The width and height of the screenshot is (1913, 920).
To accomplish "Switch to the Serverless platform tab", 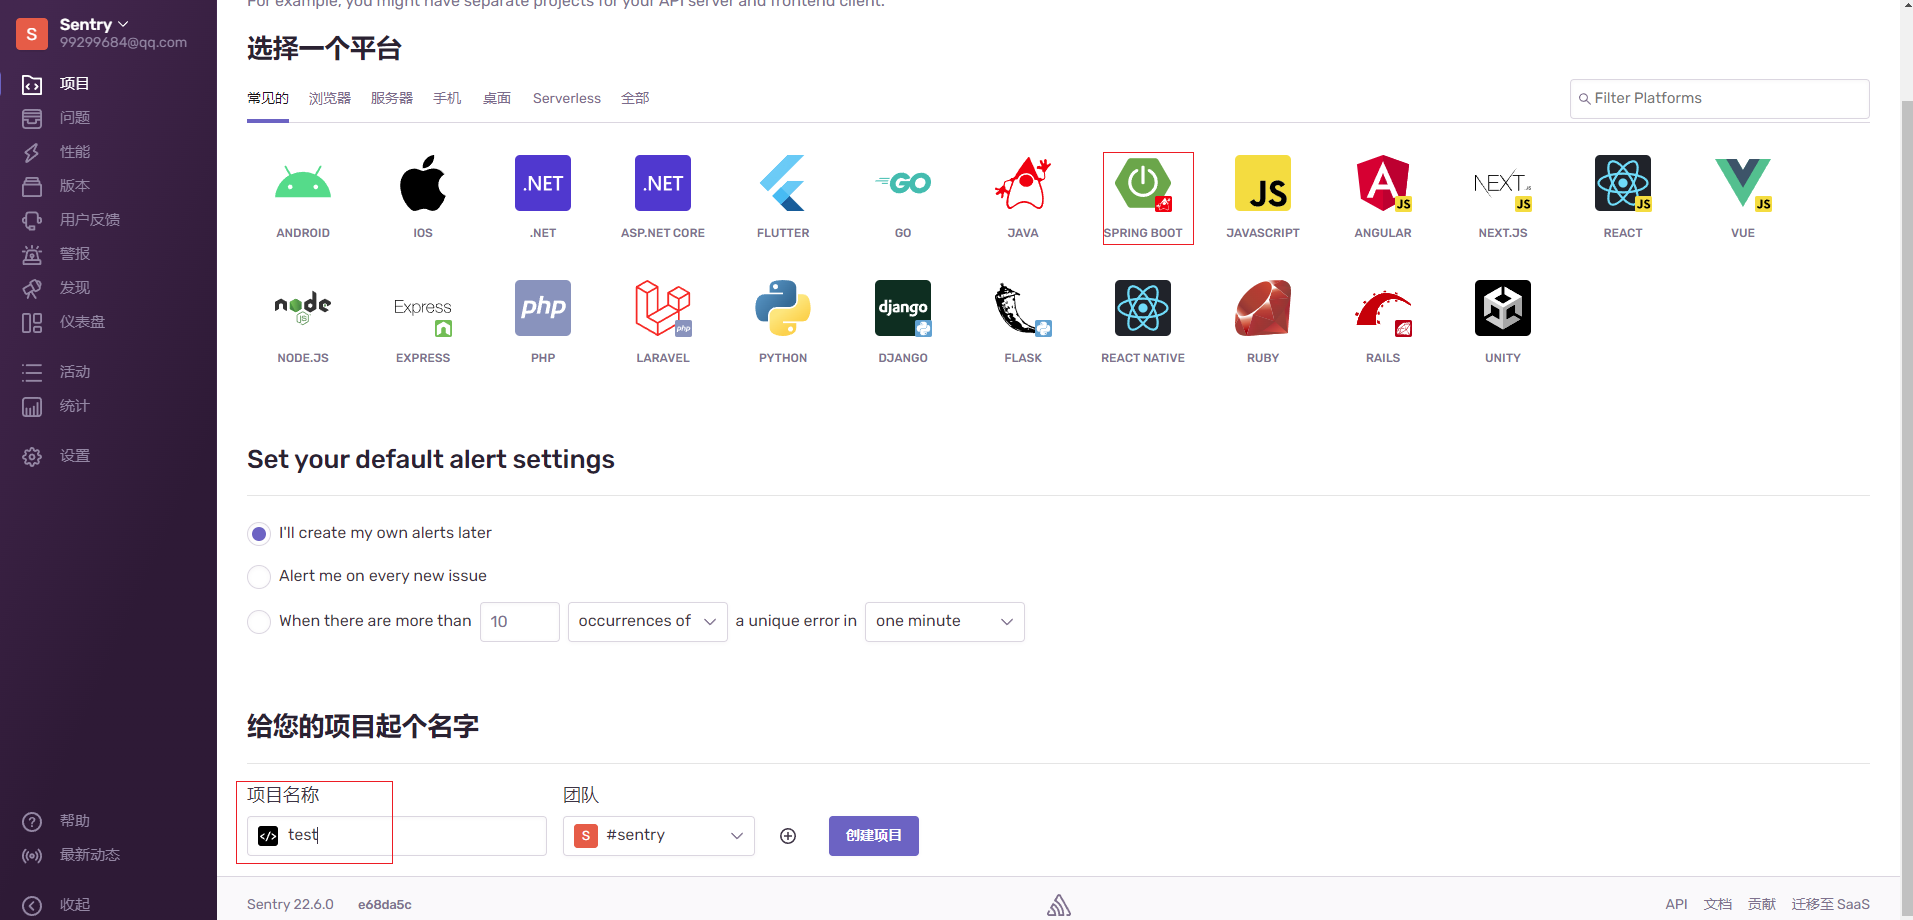I will 567,98.
